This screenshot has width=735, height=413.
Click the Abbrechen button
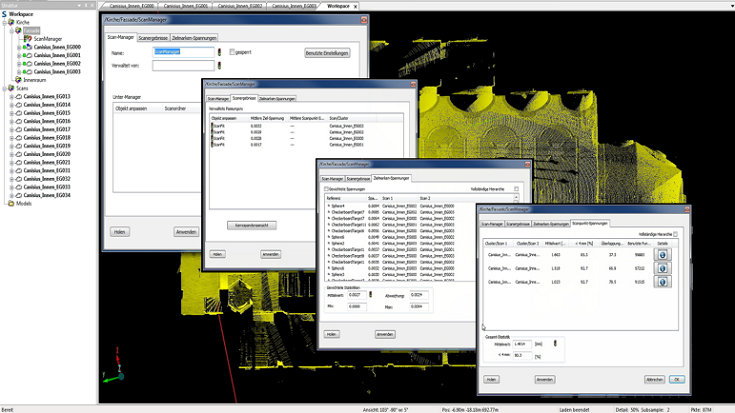click(654, 379)
